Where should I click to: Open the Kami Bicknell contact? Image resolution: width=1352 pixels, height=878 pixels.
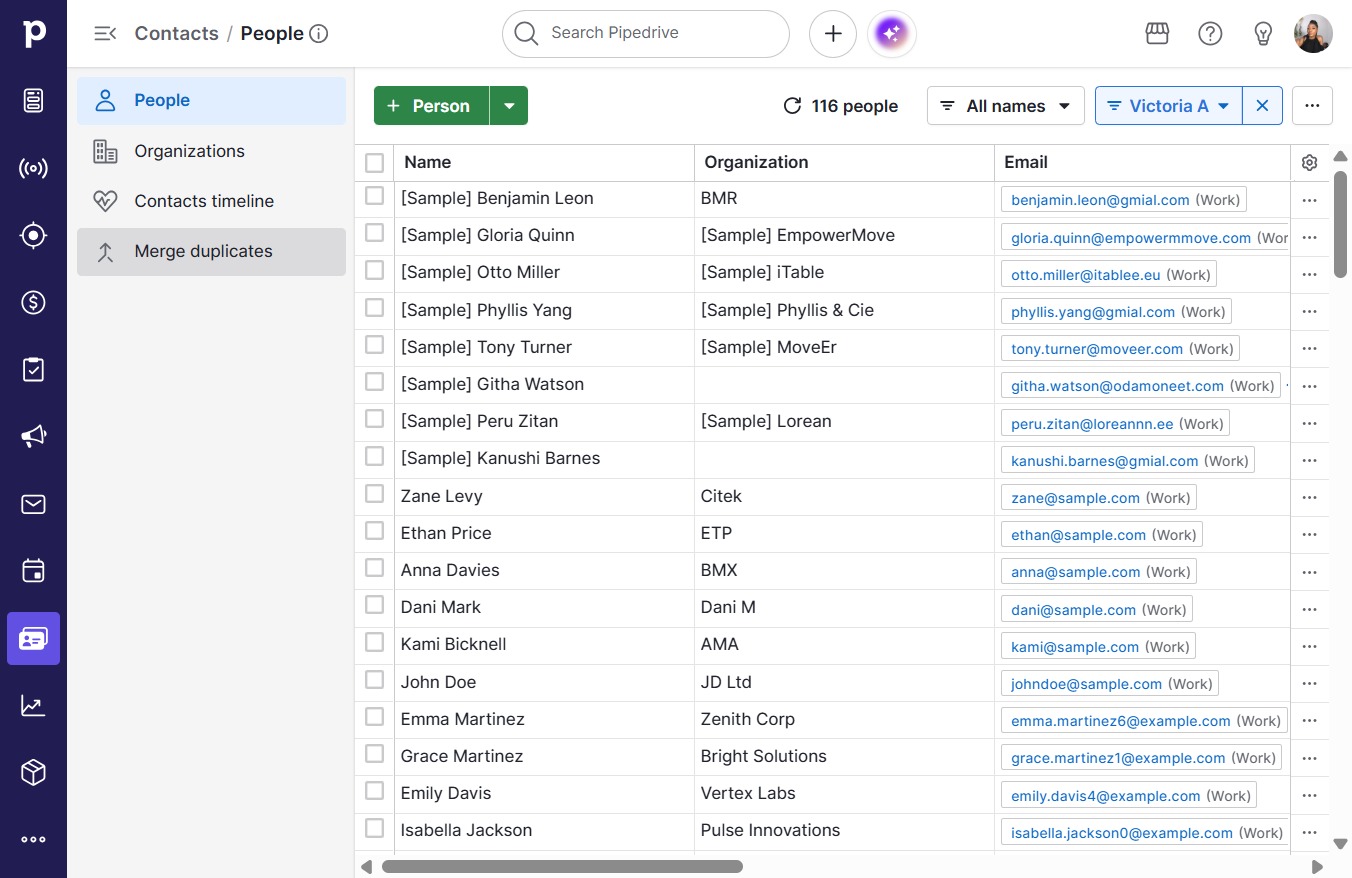point(454,644)
